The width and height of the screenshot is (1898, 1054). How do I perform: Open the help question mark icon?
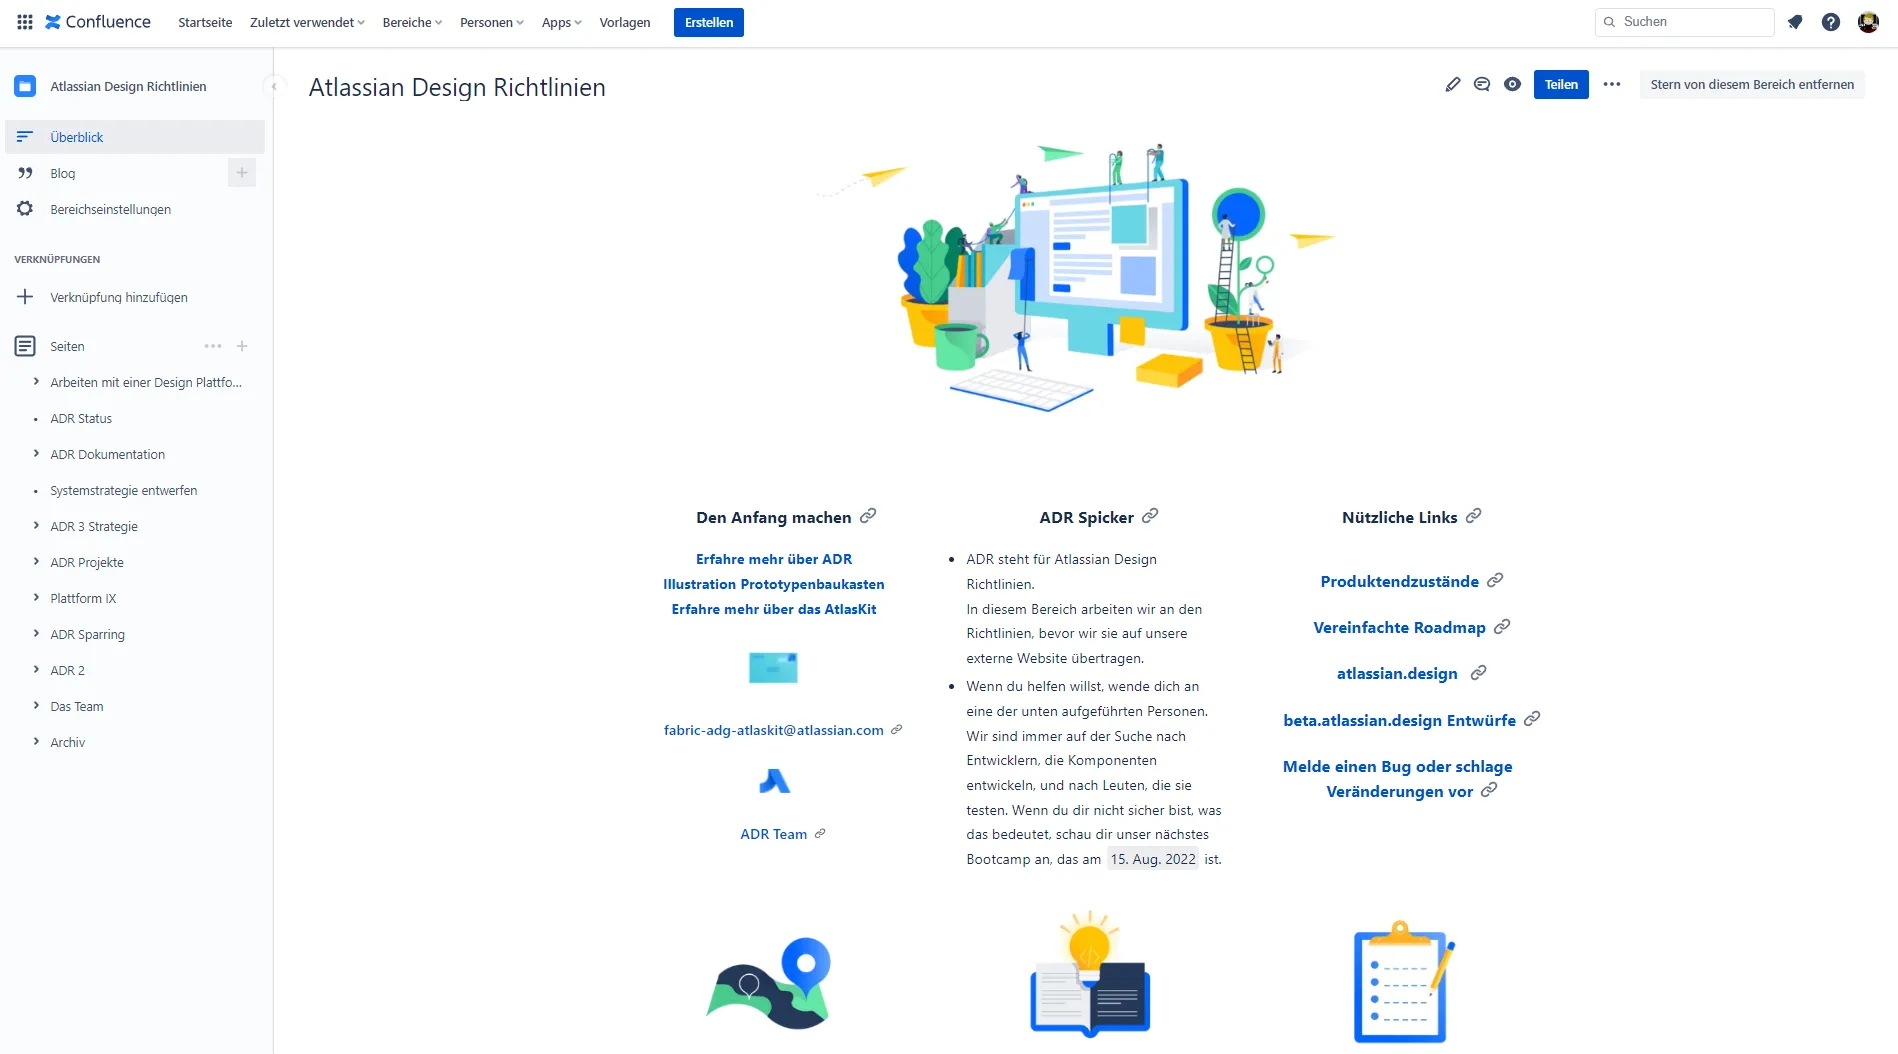tap(1830, 22)
